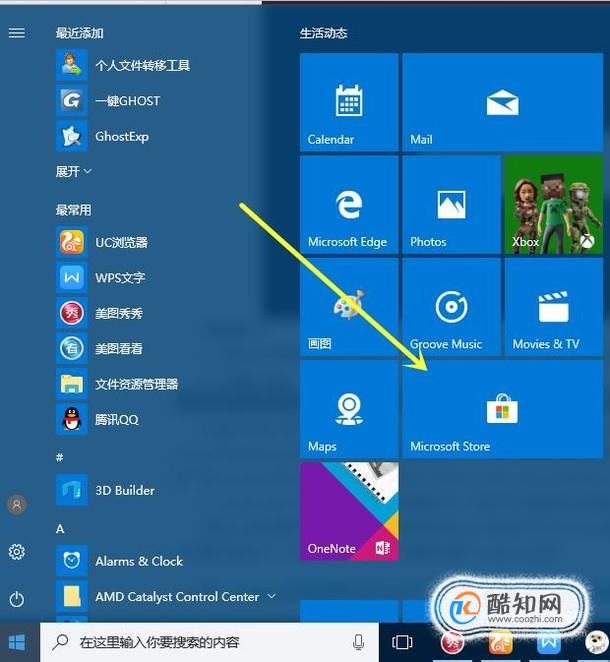Open the OneNote tile

point(349,512)
